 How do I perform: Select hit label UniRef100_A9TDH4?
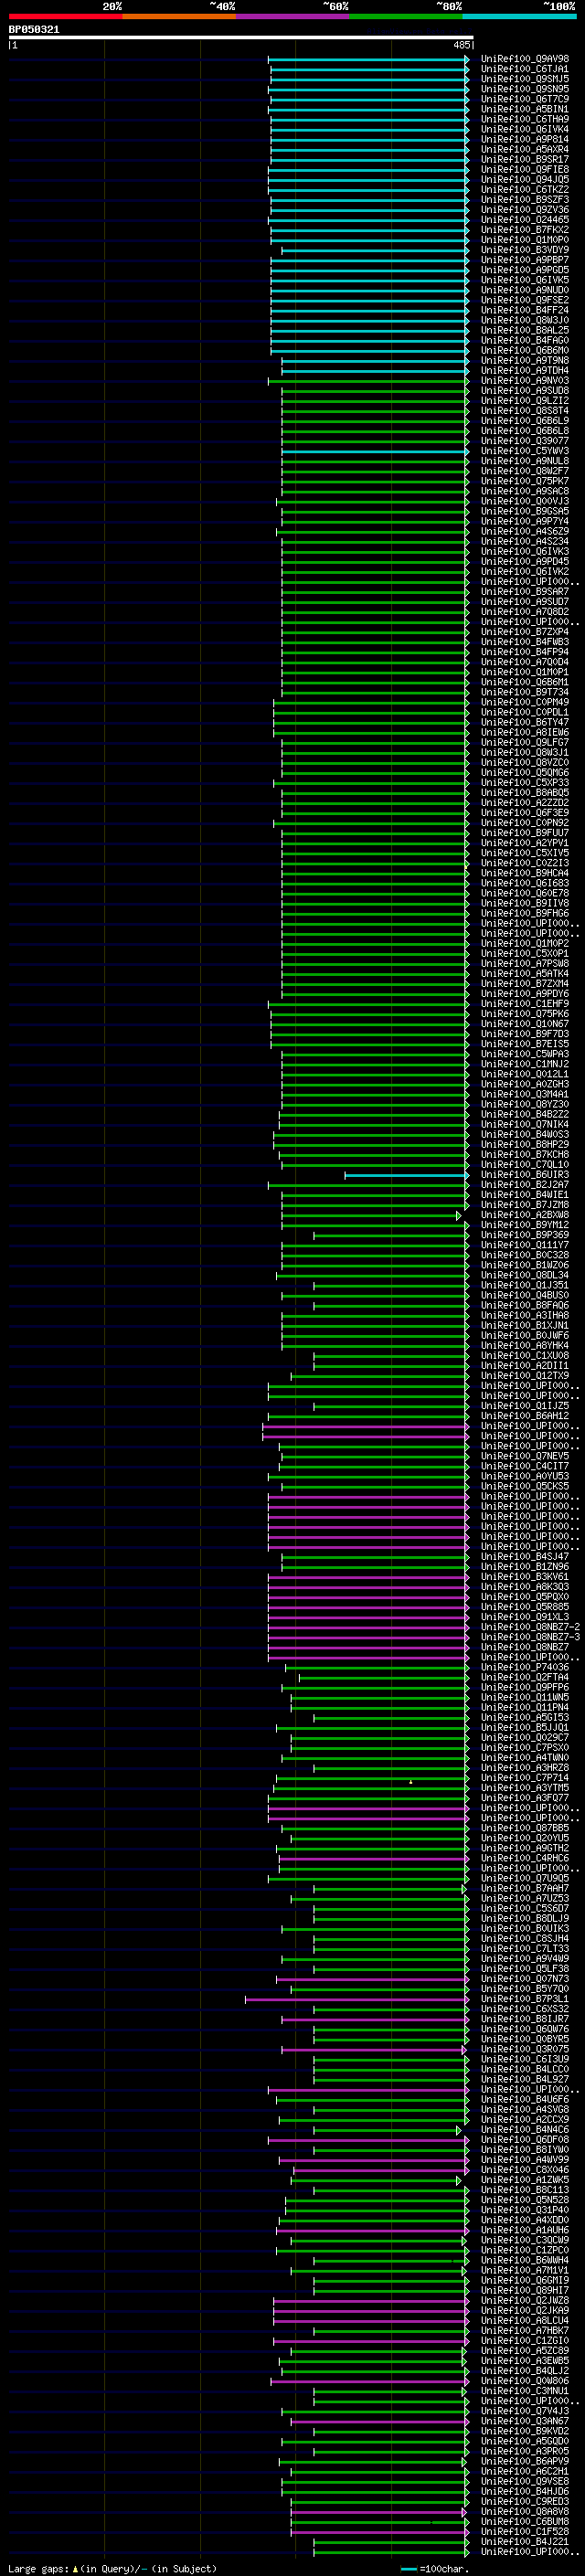pos(524,370)
